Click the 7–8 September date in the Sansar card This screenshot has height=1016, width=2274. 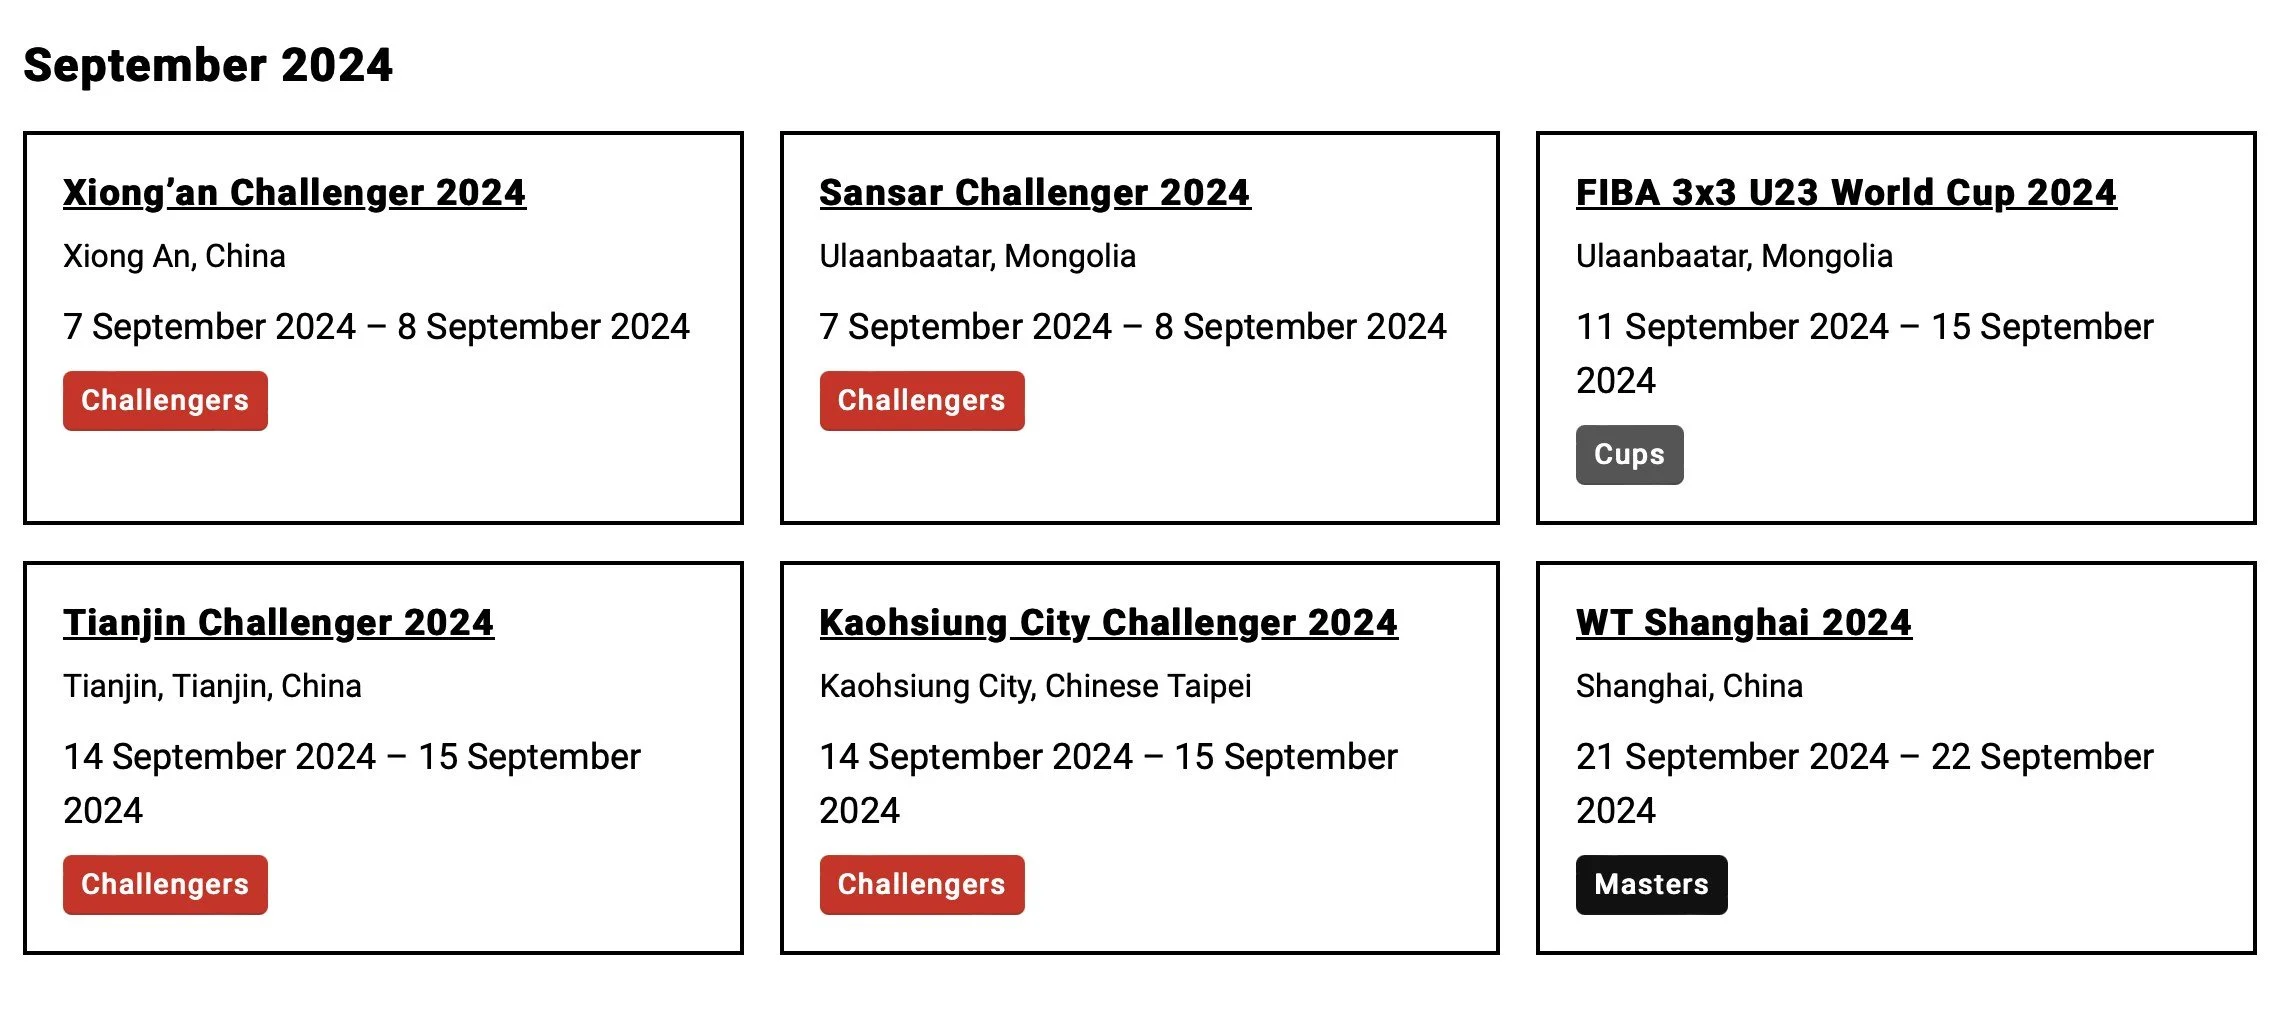coord(1132,328)
